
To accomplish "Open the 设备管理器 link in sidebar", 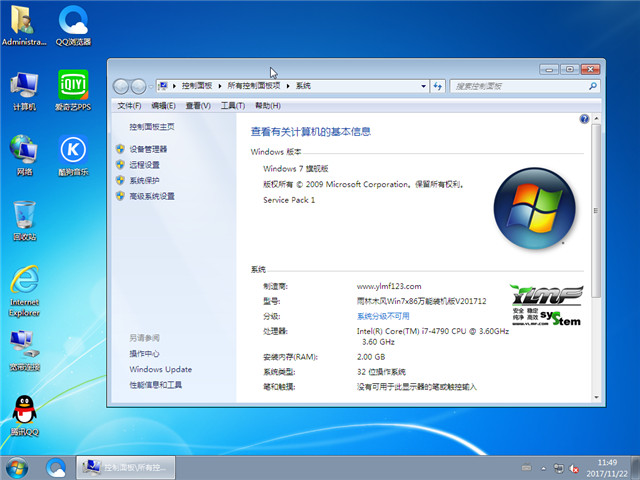I will 148,149.
